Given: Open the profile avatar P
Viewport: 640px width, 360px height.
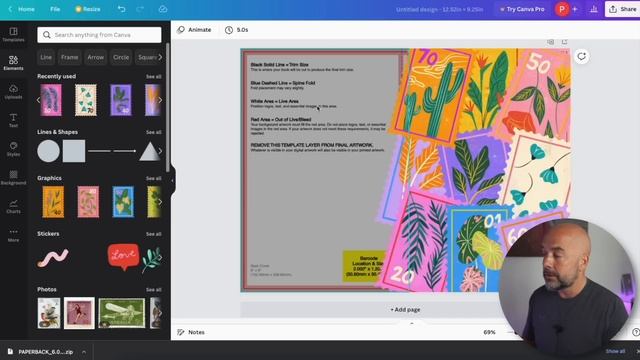Looking at the screenshot, I should [562, 9].
